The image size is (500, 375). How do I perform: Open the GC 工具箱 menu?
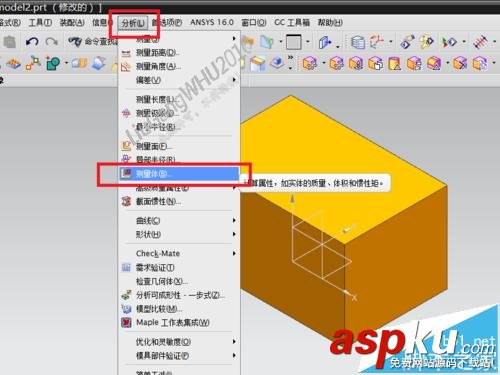coord(292,23)
